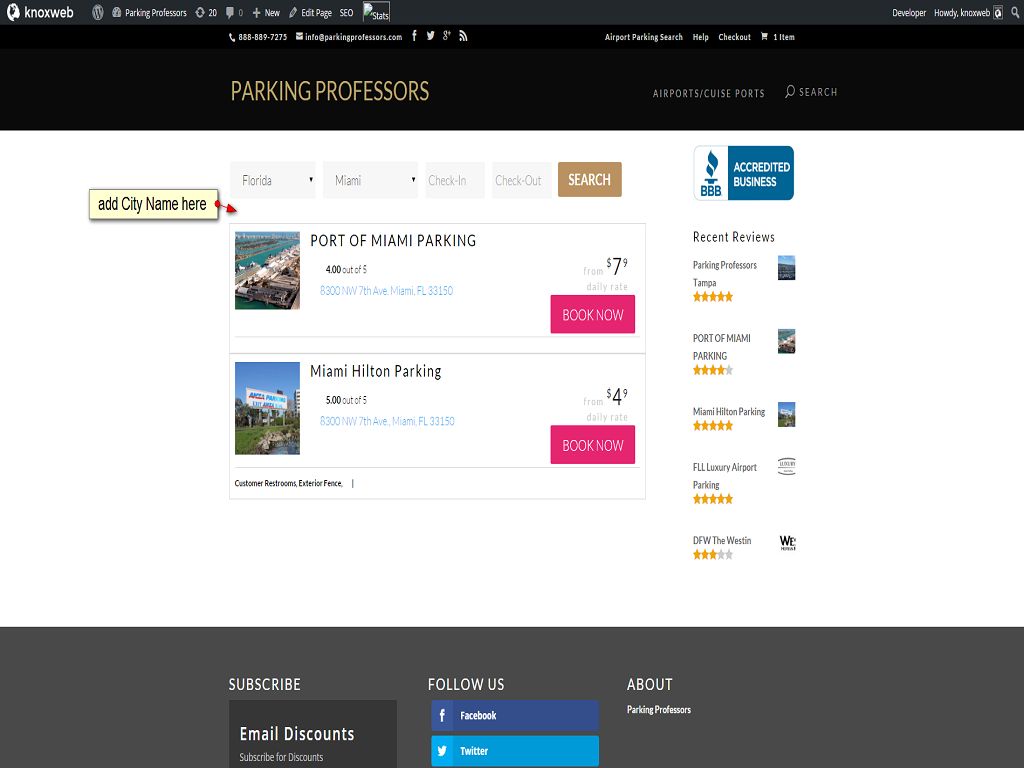Open PORT OF MIAMI PARKING sidebar review

coord(722,347)
